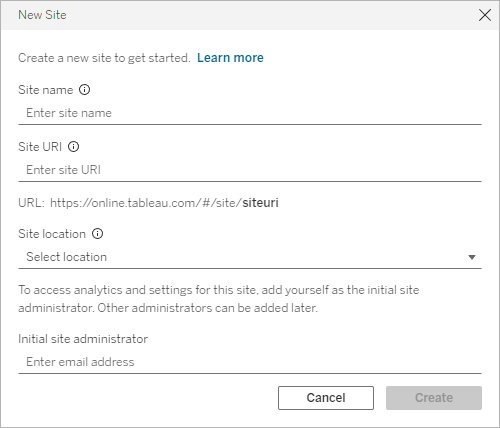The height and width of the screenshot is (428, 500).
Task: Click the Create button
Action: [x=434, y=398]
